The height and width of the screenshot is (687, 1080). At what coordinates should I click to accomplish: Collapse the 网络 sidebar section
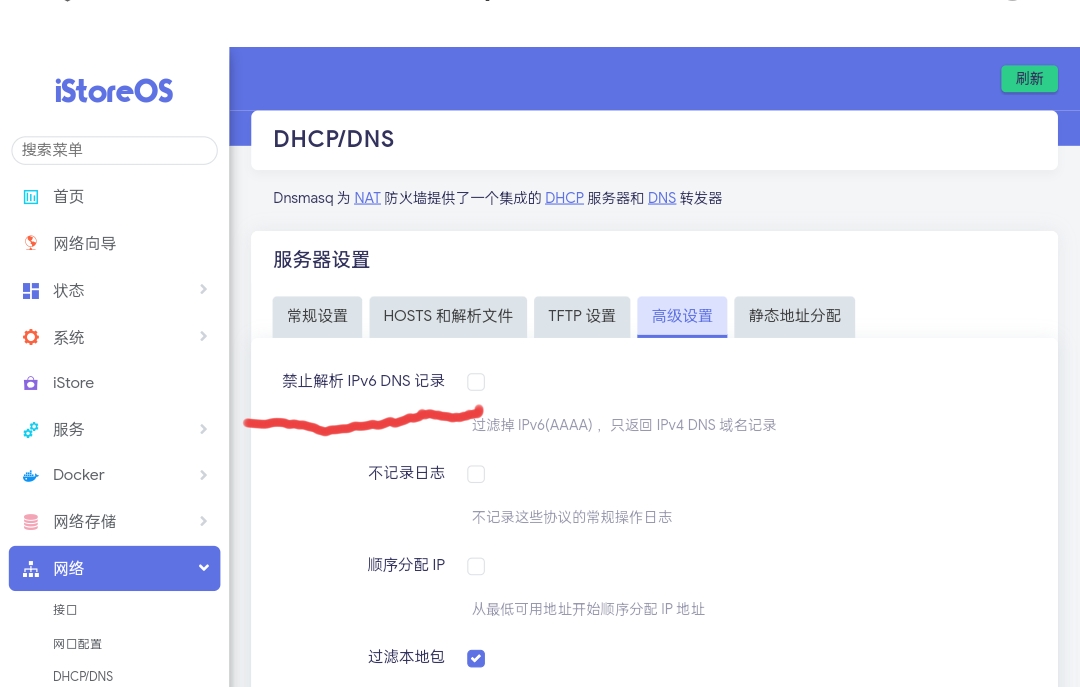coord(203,568)
